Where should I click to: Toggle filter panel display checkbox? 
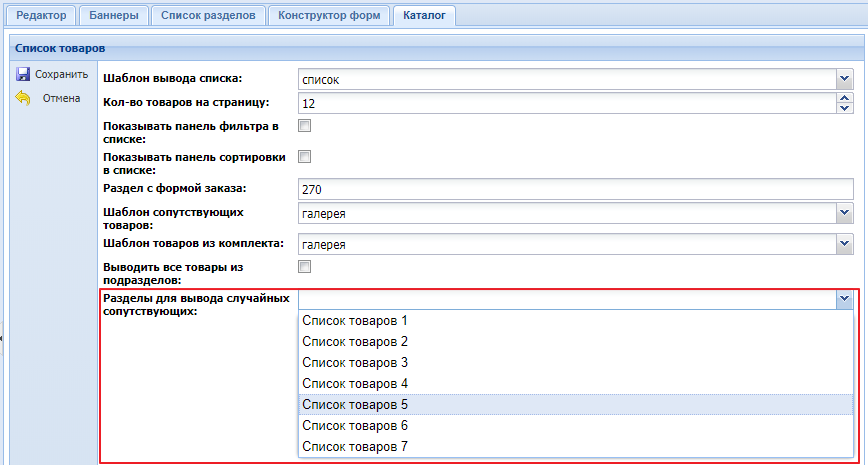pyautogui.click(x=305, y=126)
